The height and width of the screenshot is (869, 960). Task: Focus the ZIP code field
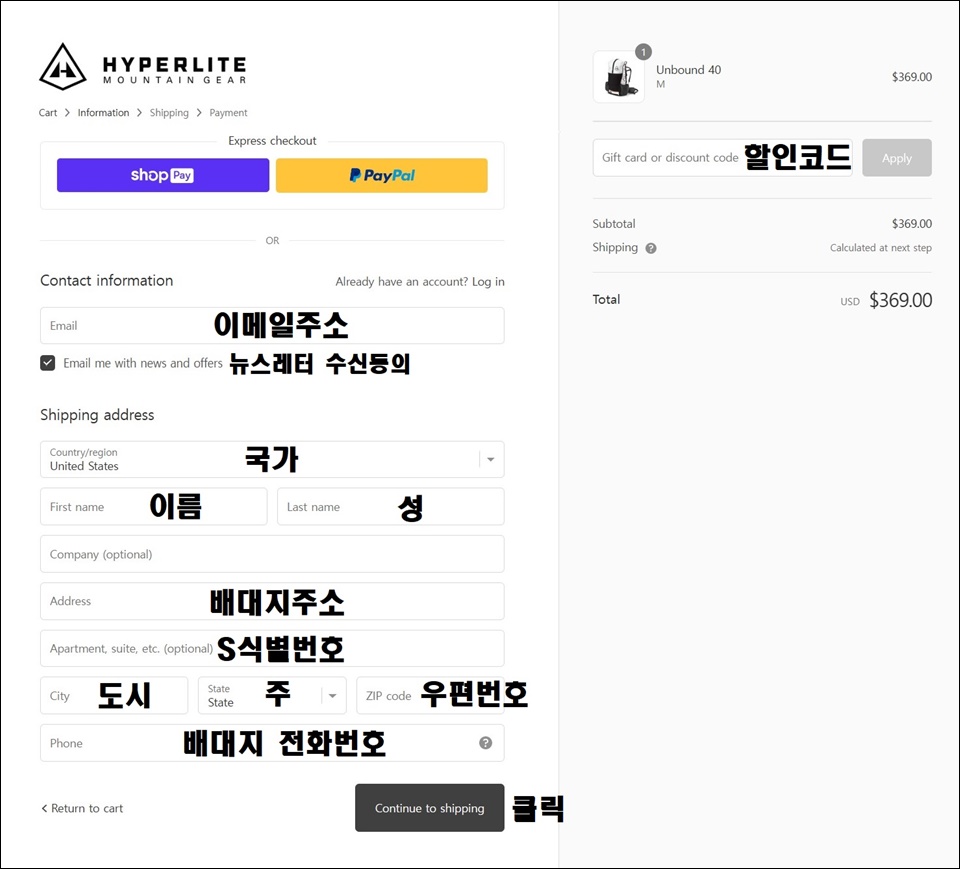[430, 696]
